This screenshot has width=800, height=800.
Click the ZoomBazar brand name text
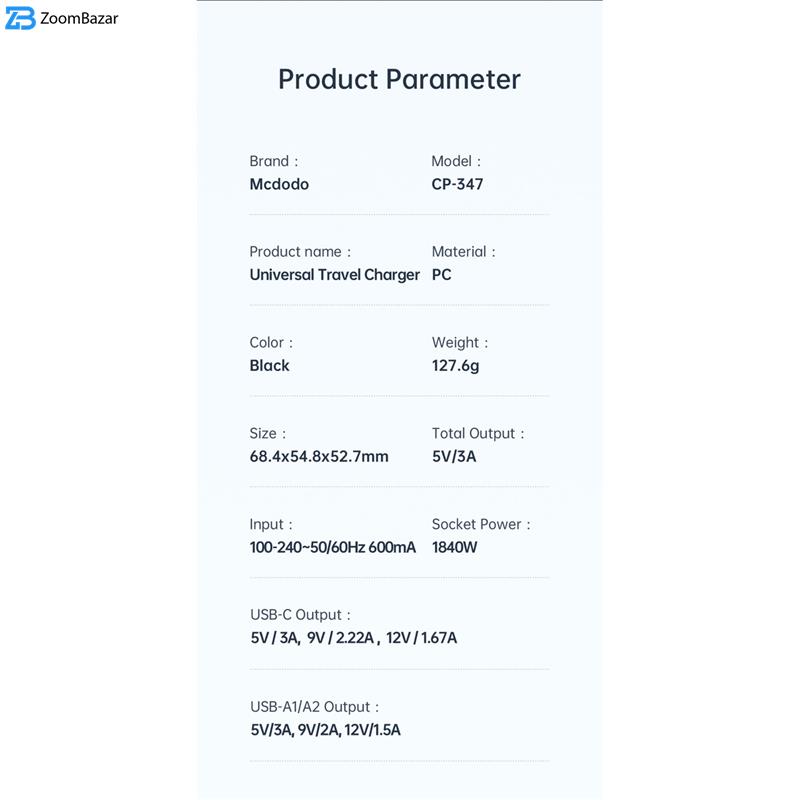coord(80,18)
